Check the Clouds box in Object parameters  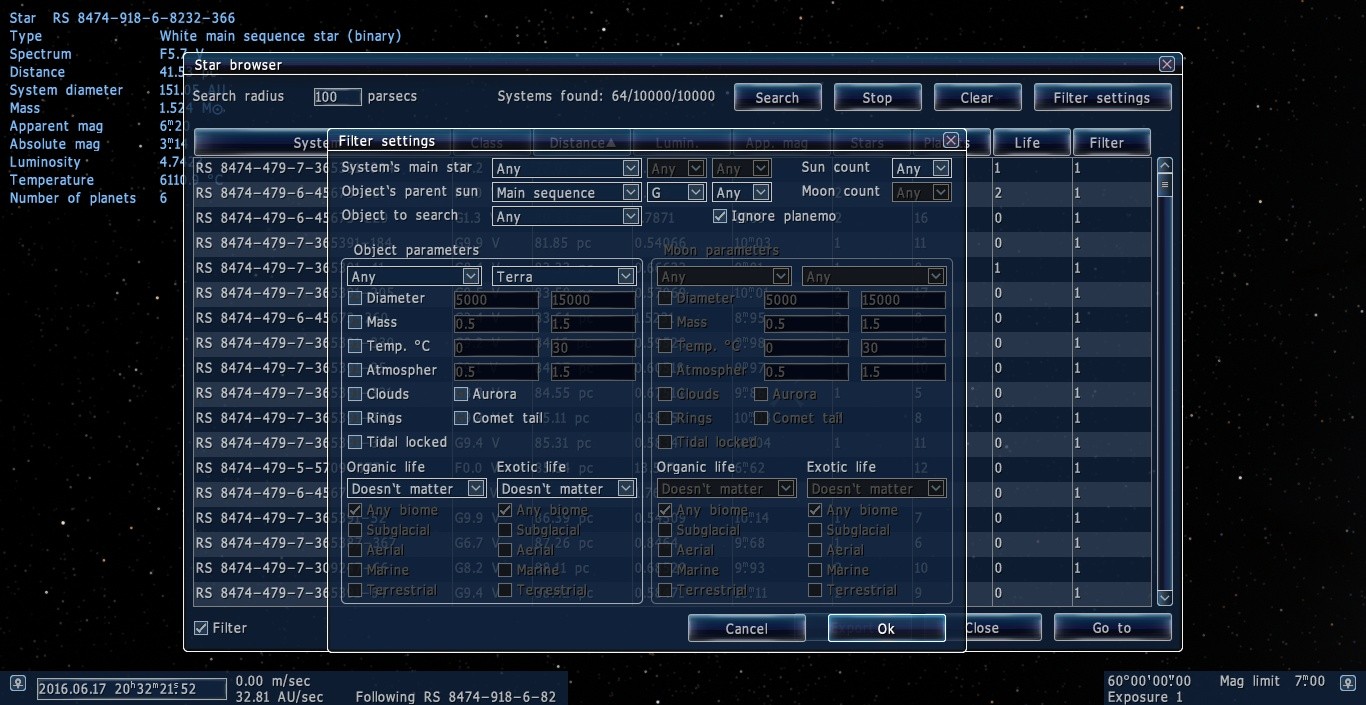click(355, 394)
